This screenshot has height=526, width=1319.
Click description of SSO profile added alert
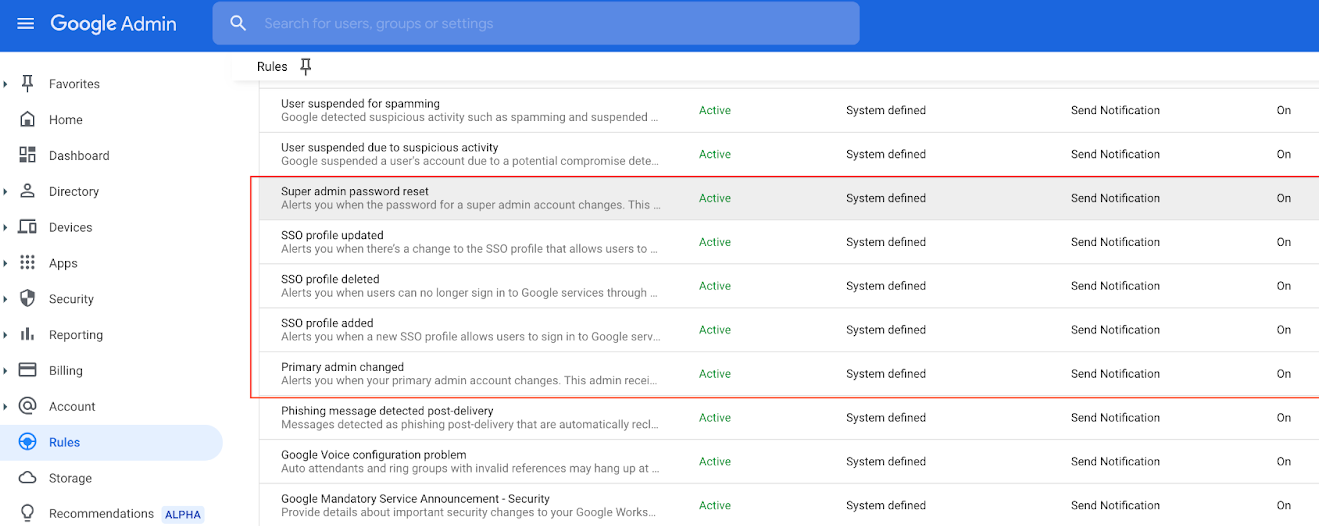pyautogui.click(x=470, y=337)
